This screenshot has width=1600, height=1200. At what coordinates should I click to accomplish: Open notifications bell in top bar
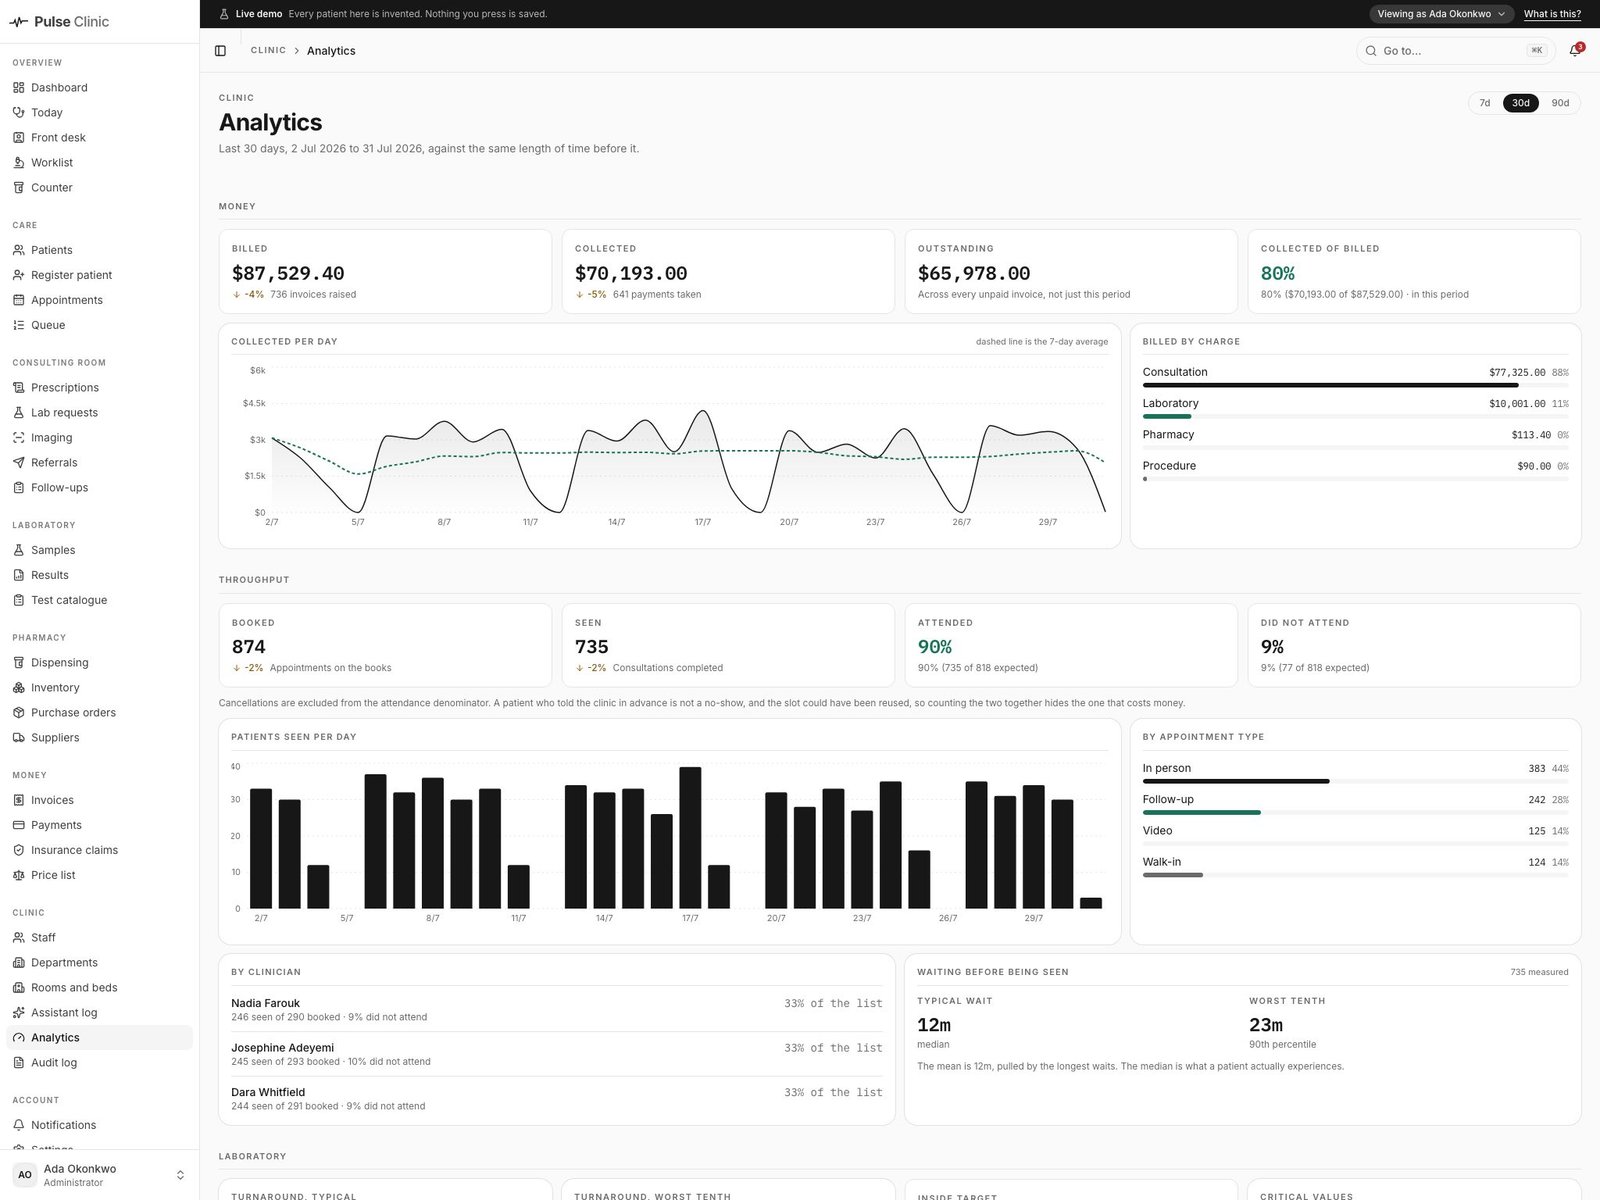coord(1575,50)
